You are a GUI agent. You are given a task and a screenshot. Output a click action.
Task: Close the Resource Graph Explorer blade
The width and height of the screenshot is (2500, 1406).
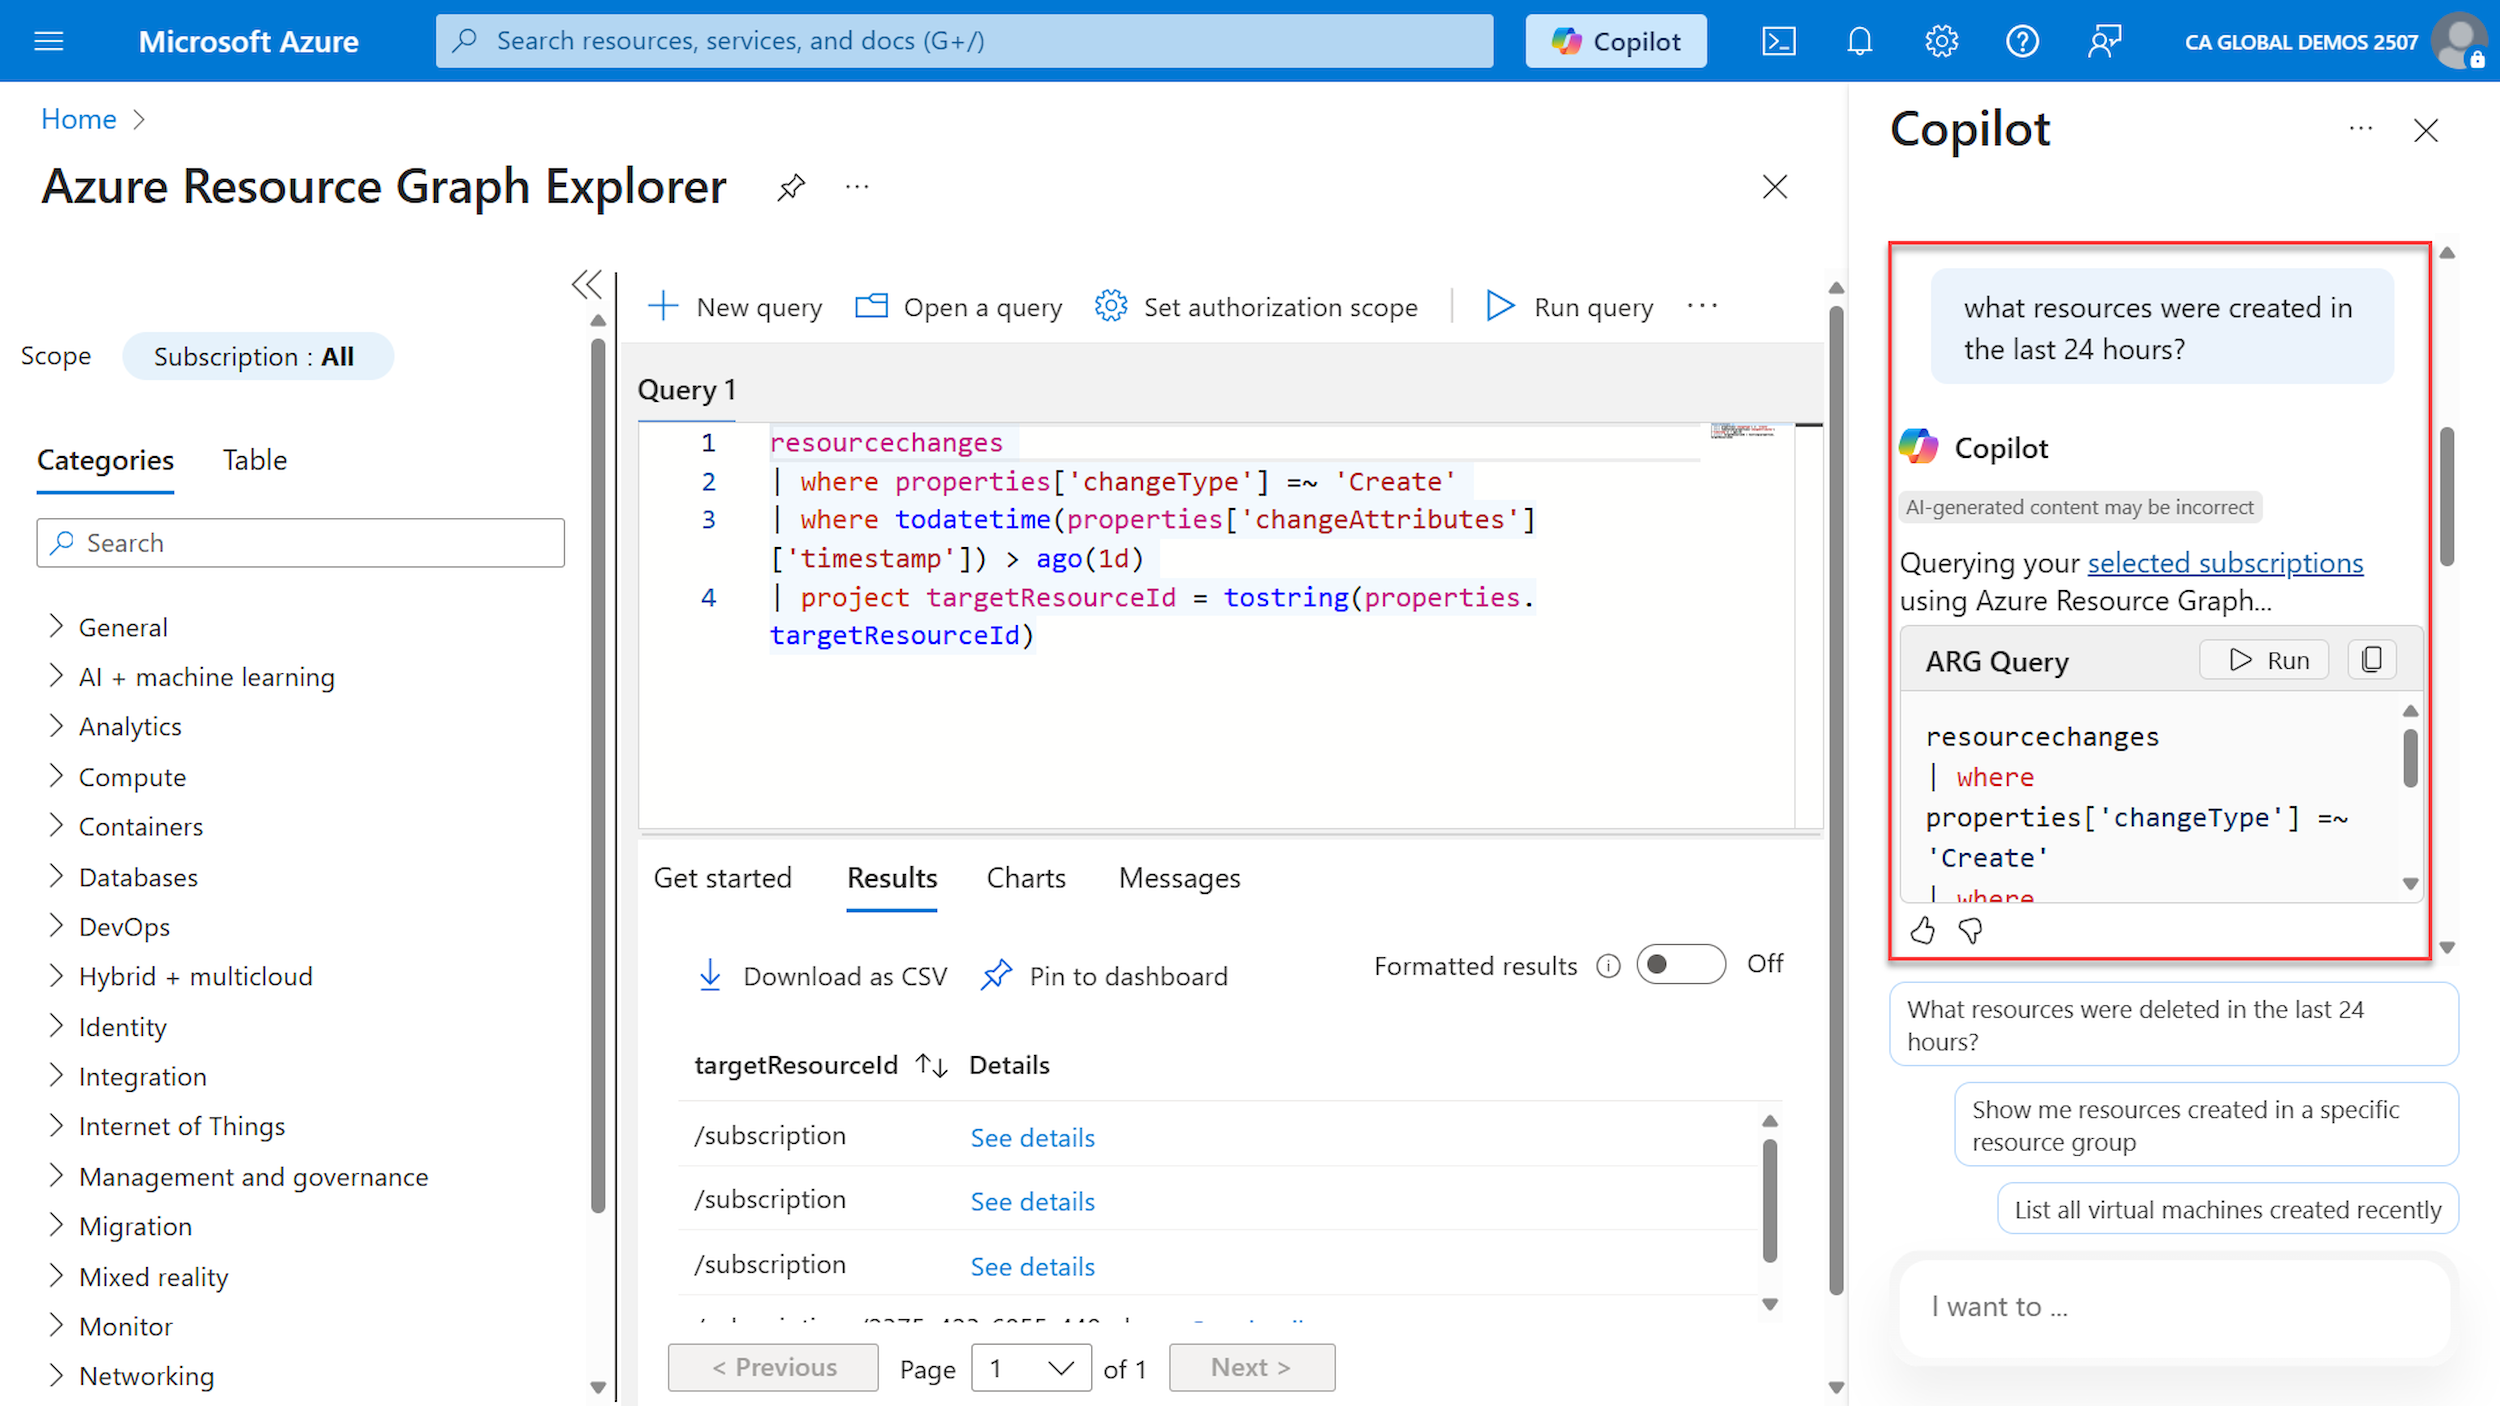[1775, 187]
